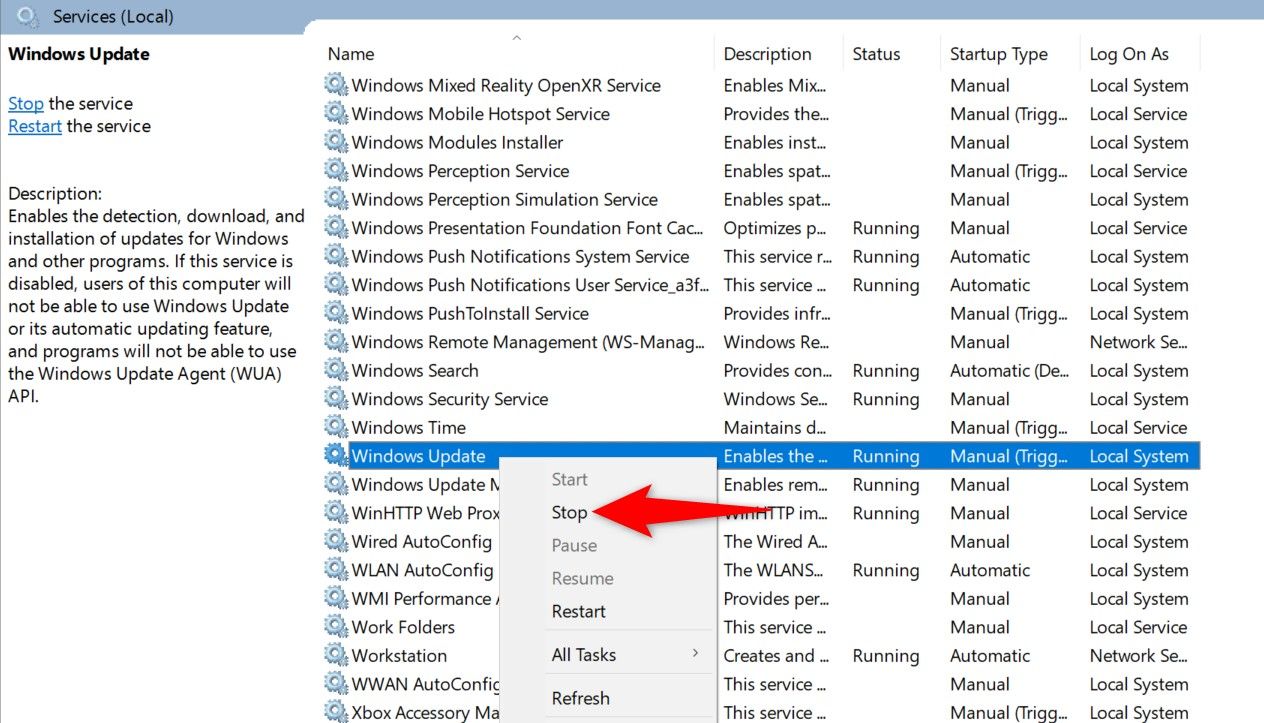Choose Refresh in the context menu
The height and width of the screenshot is (723, 1264).
580,698
